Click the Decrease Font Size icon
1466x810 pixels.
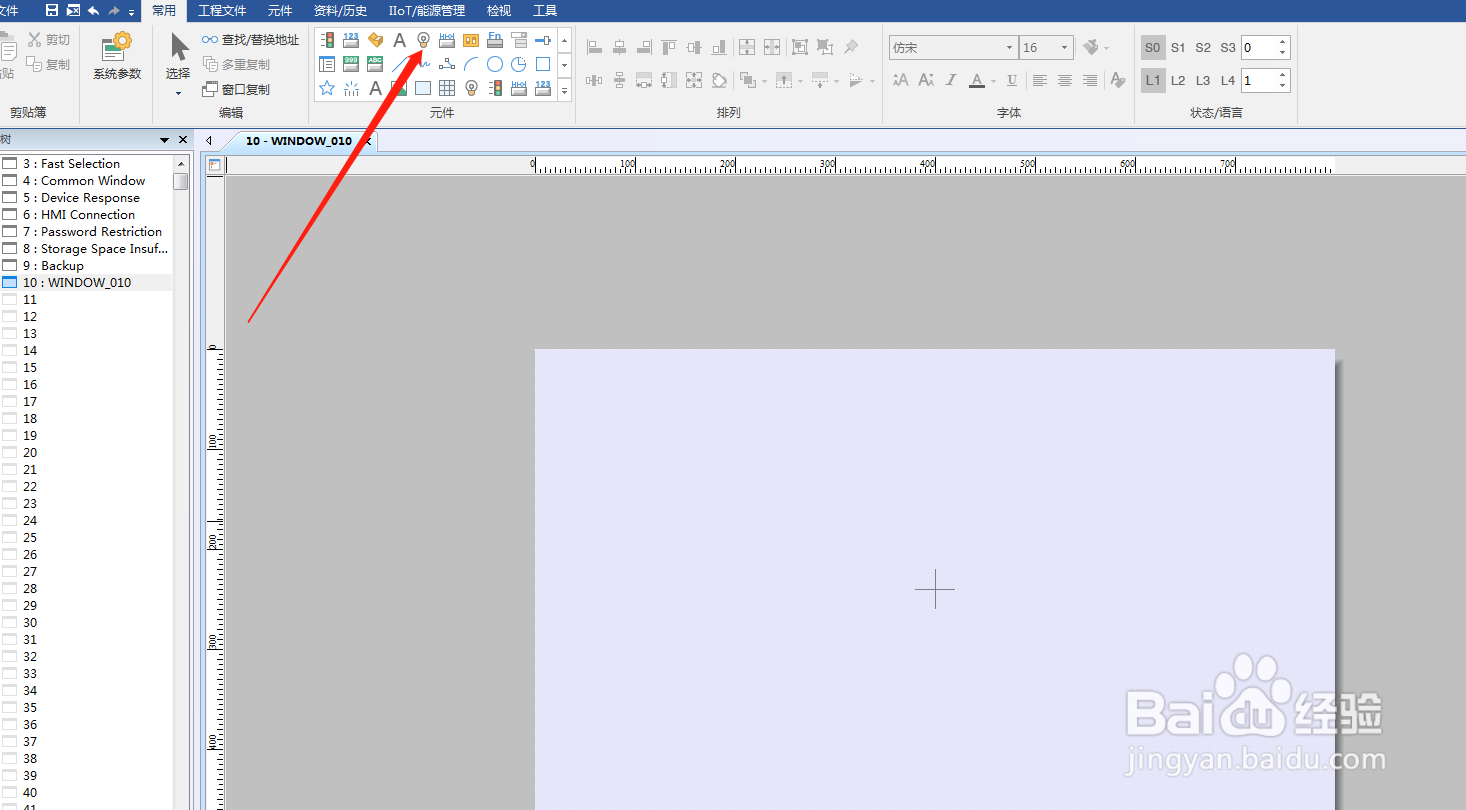[x=926, y=80]
